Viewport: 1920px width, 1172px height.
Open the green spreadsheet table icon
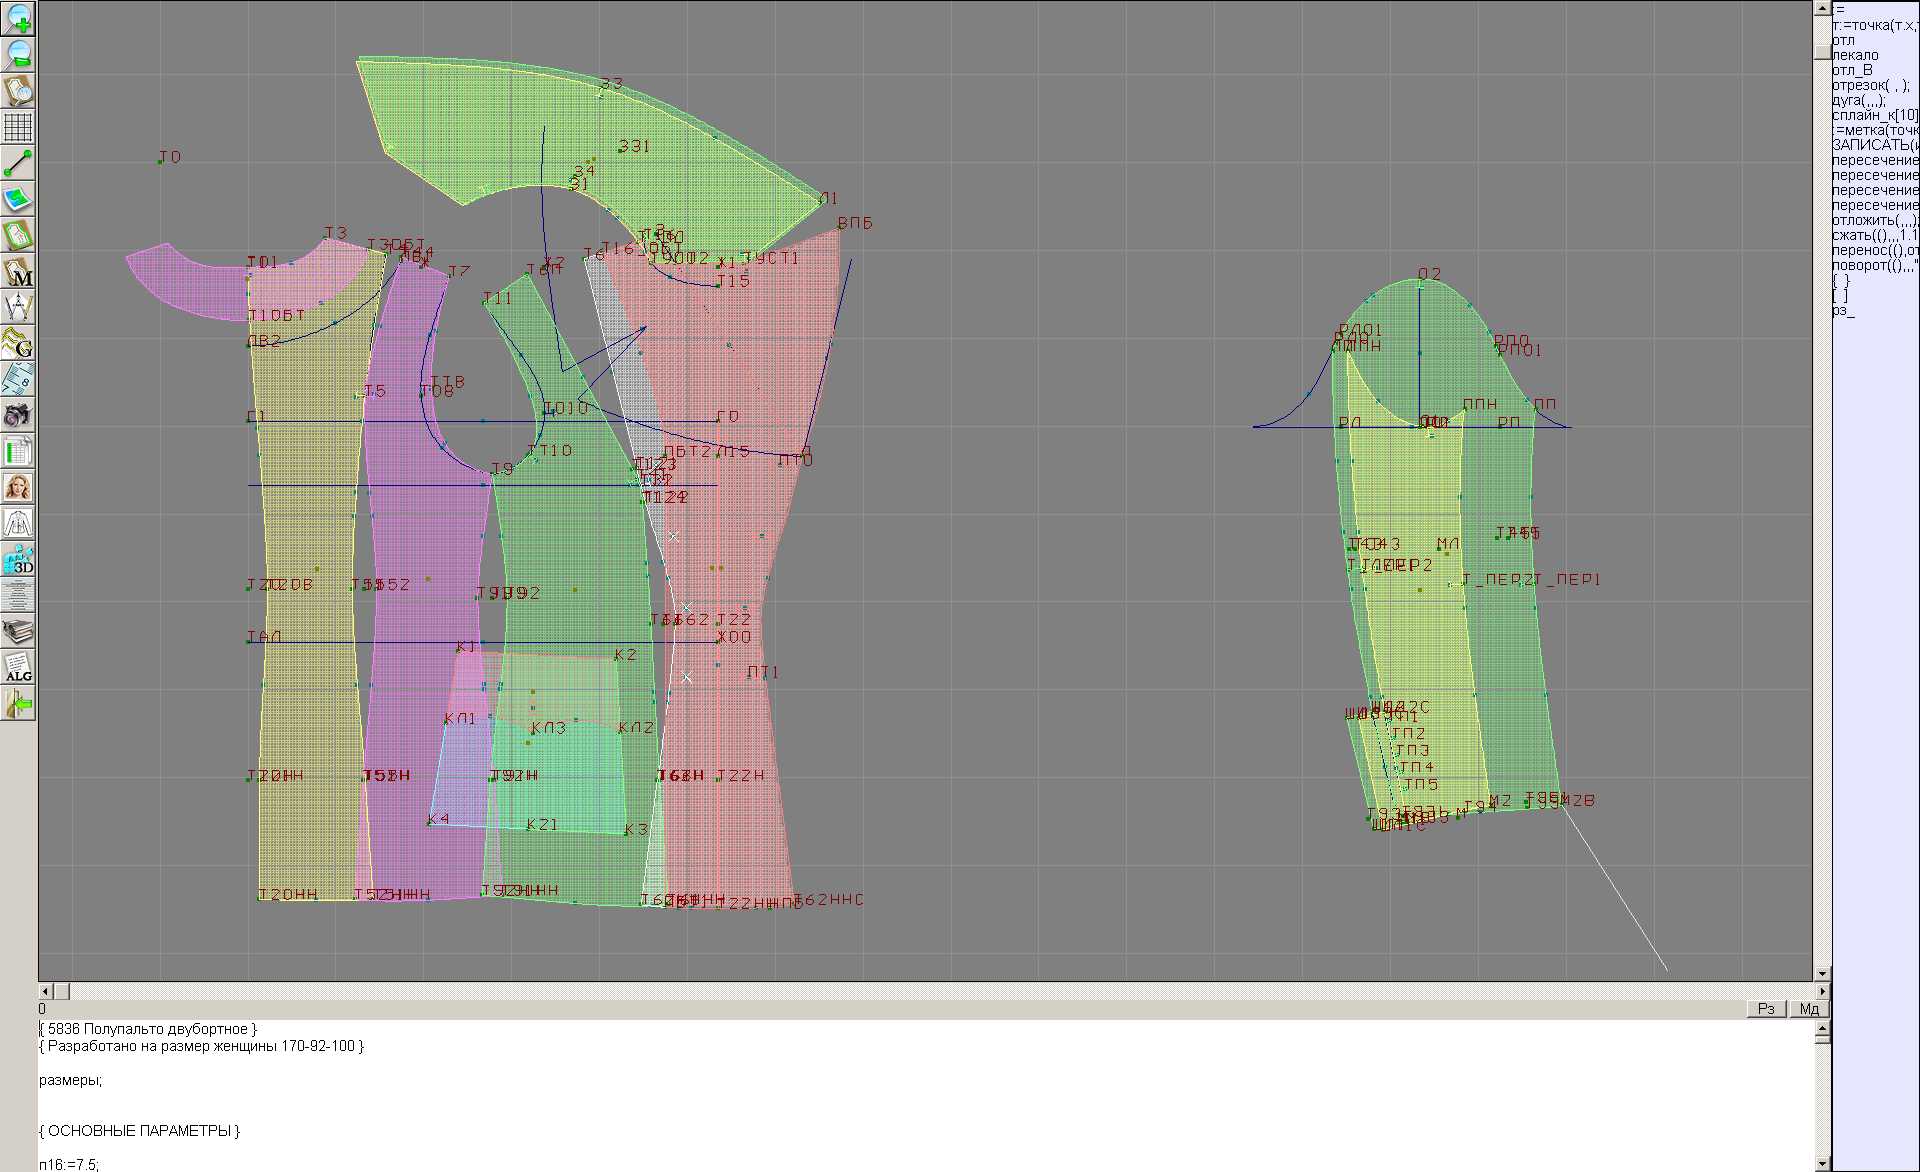[x=18, y=451]
